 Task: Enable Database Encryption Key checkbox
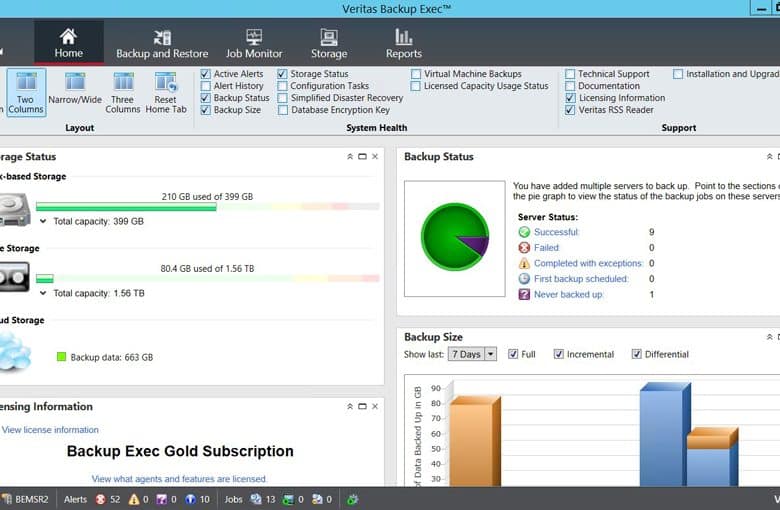tap(282, 109)
